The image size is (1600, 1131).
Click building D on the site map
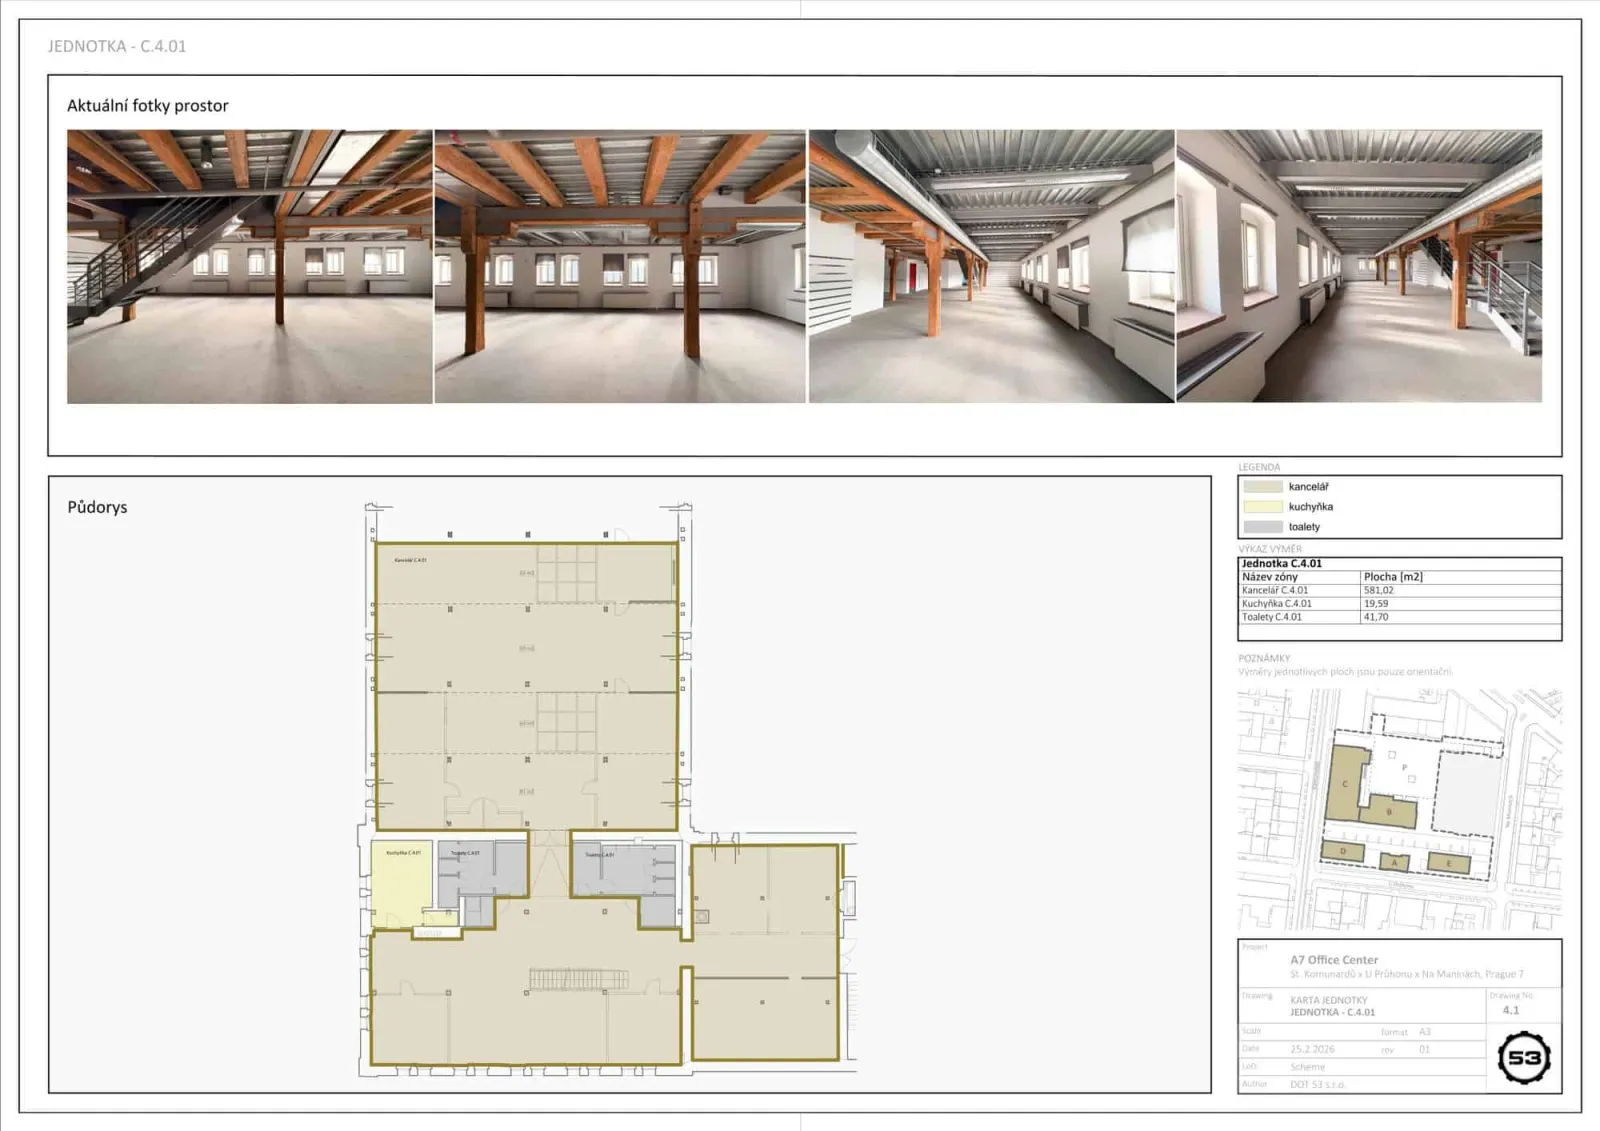click(x=1343, y=852)
